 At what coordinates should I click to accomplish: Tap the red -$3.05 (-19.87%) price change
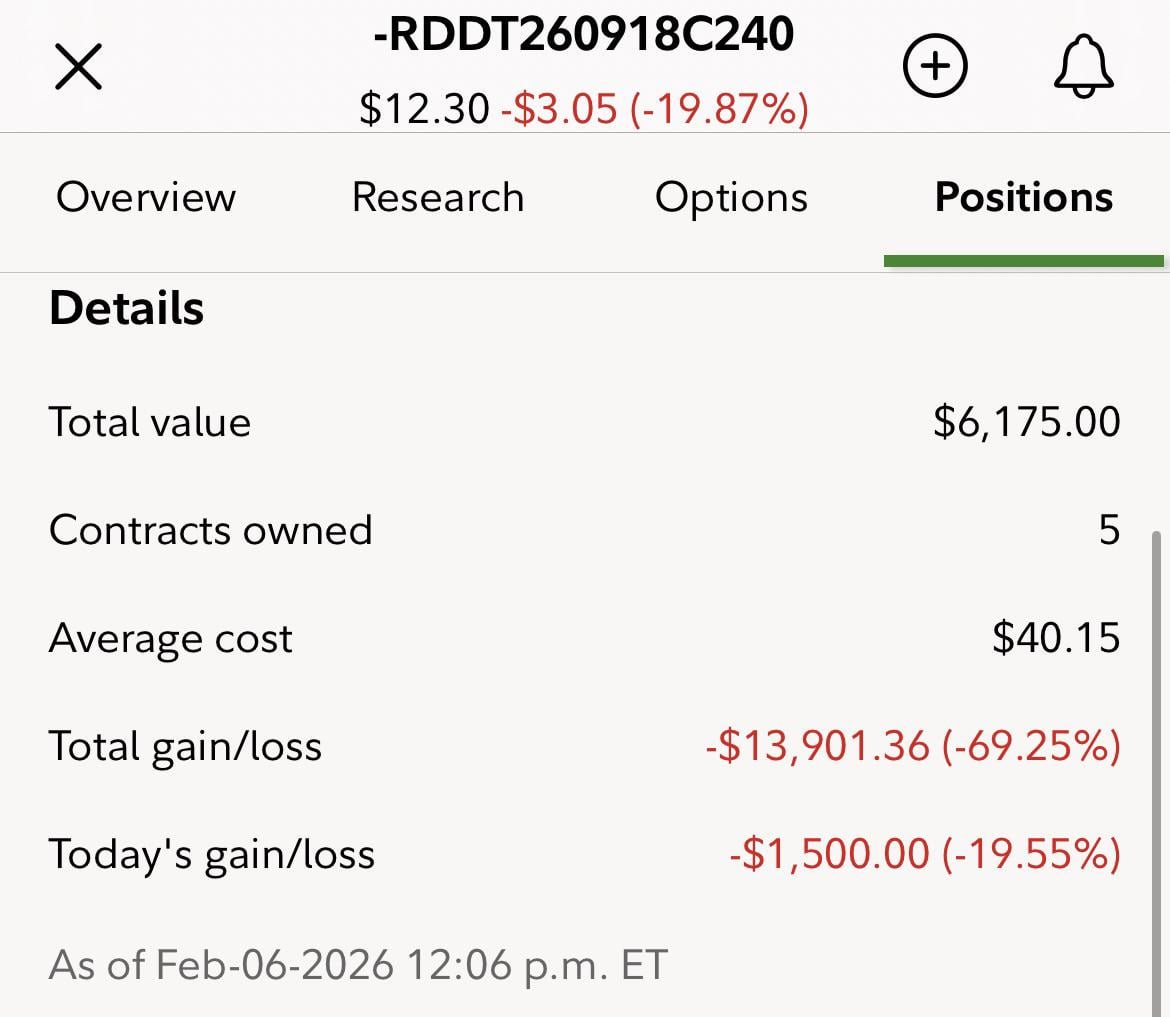coord(654,108)
